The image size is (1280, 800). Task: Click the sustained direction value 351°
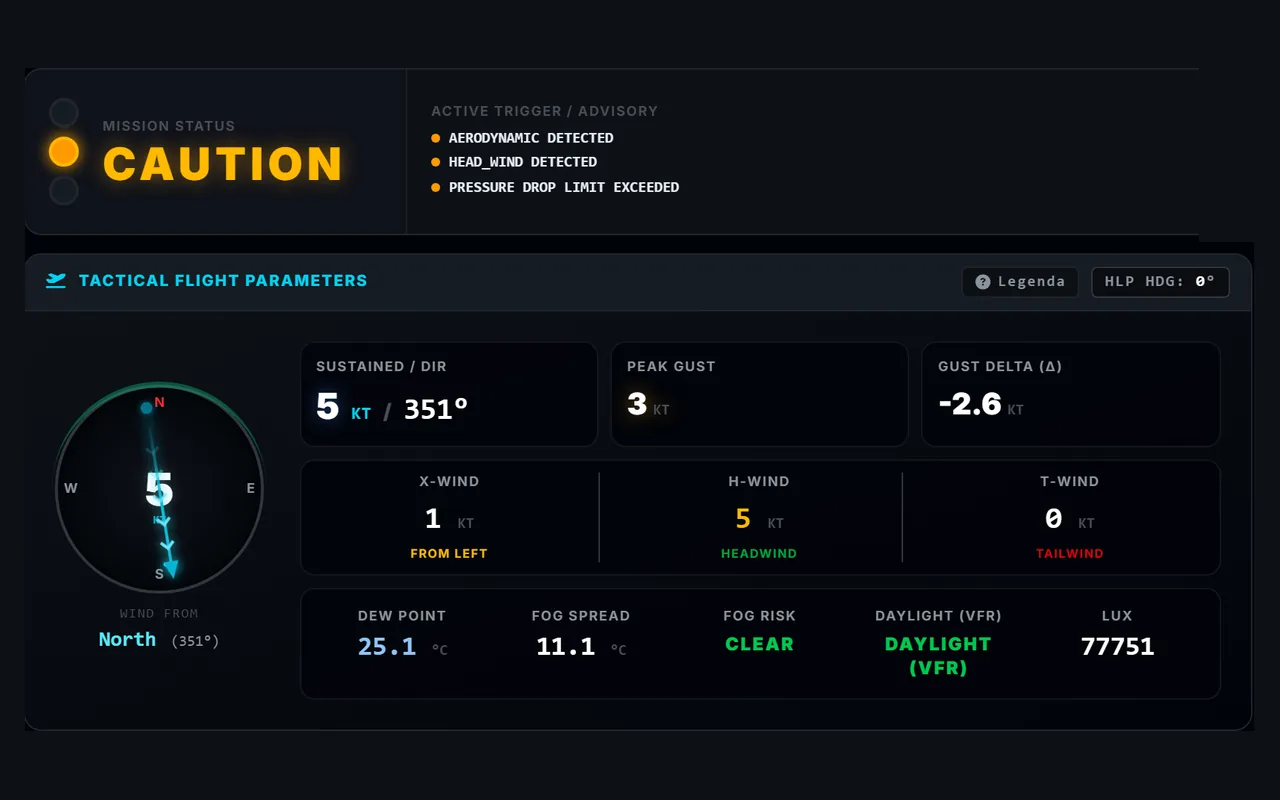click(436, 408)
